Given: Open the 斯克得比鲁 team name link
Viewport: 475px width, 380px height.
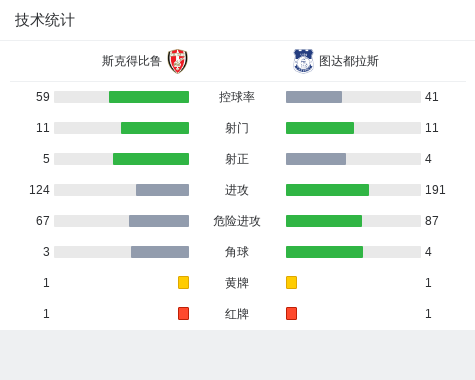Looking at the screenshot, I should [132, 61].
